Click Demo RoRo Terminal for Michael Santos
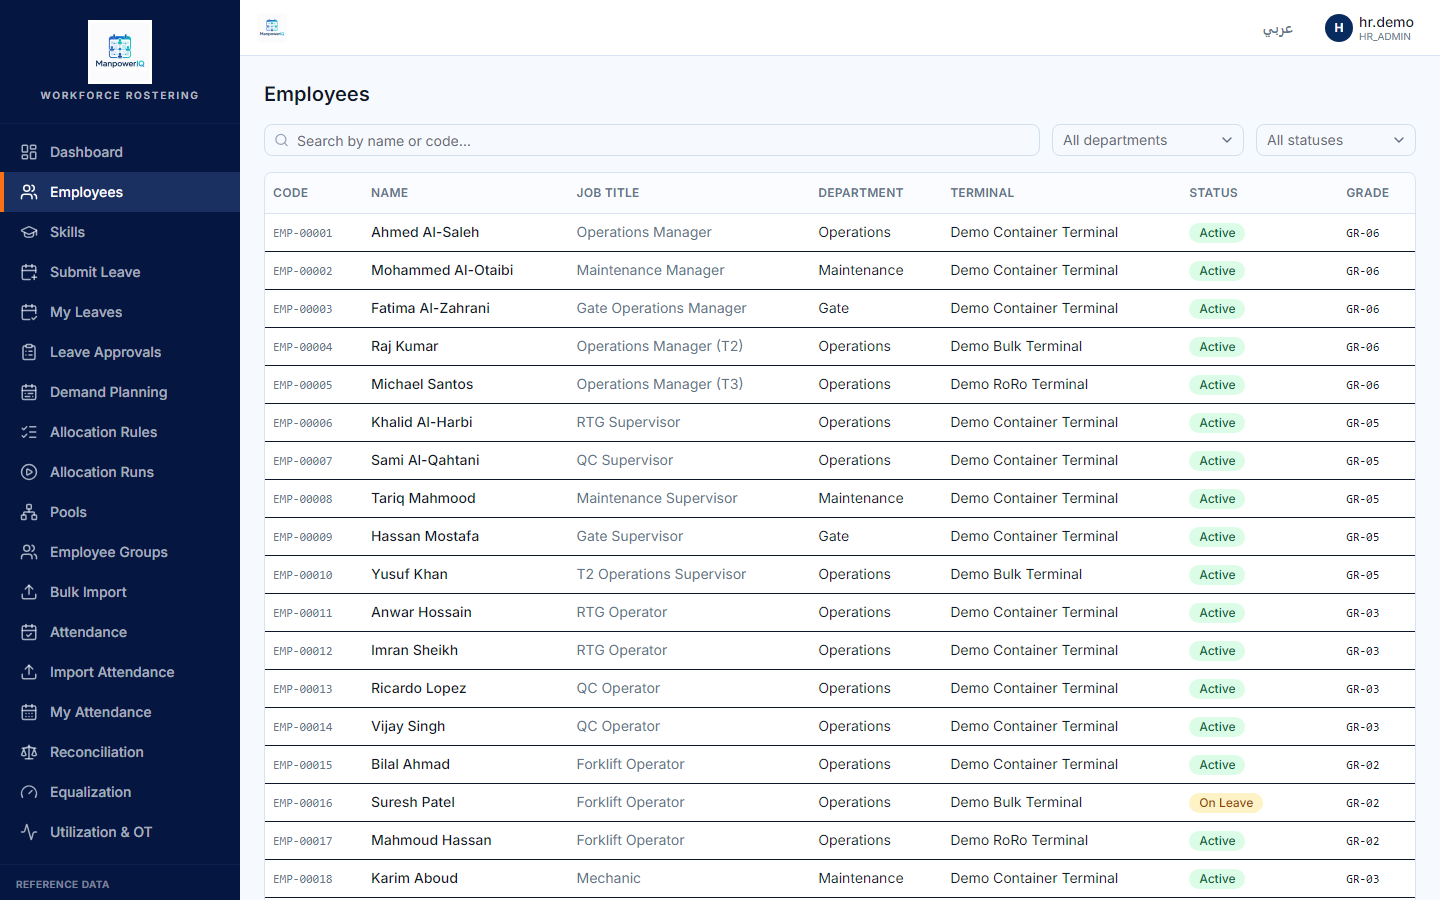1440x900 pixels. [1019, 384]
